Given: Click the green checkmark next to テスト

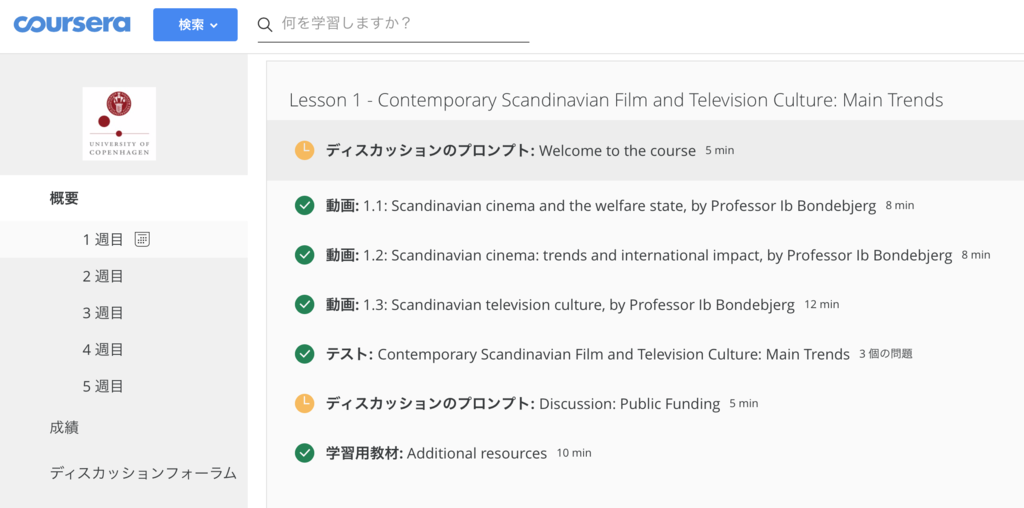Looking at the screenshot, I should (304, 354).
